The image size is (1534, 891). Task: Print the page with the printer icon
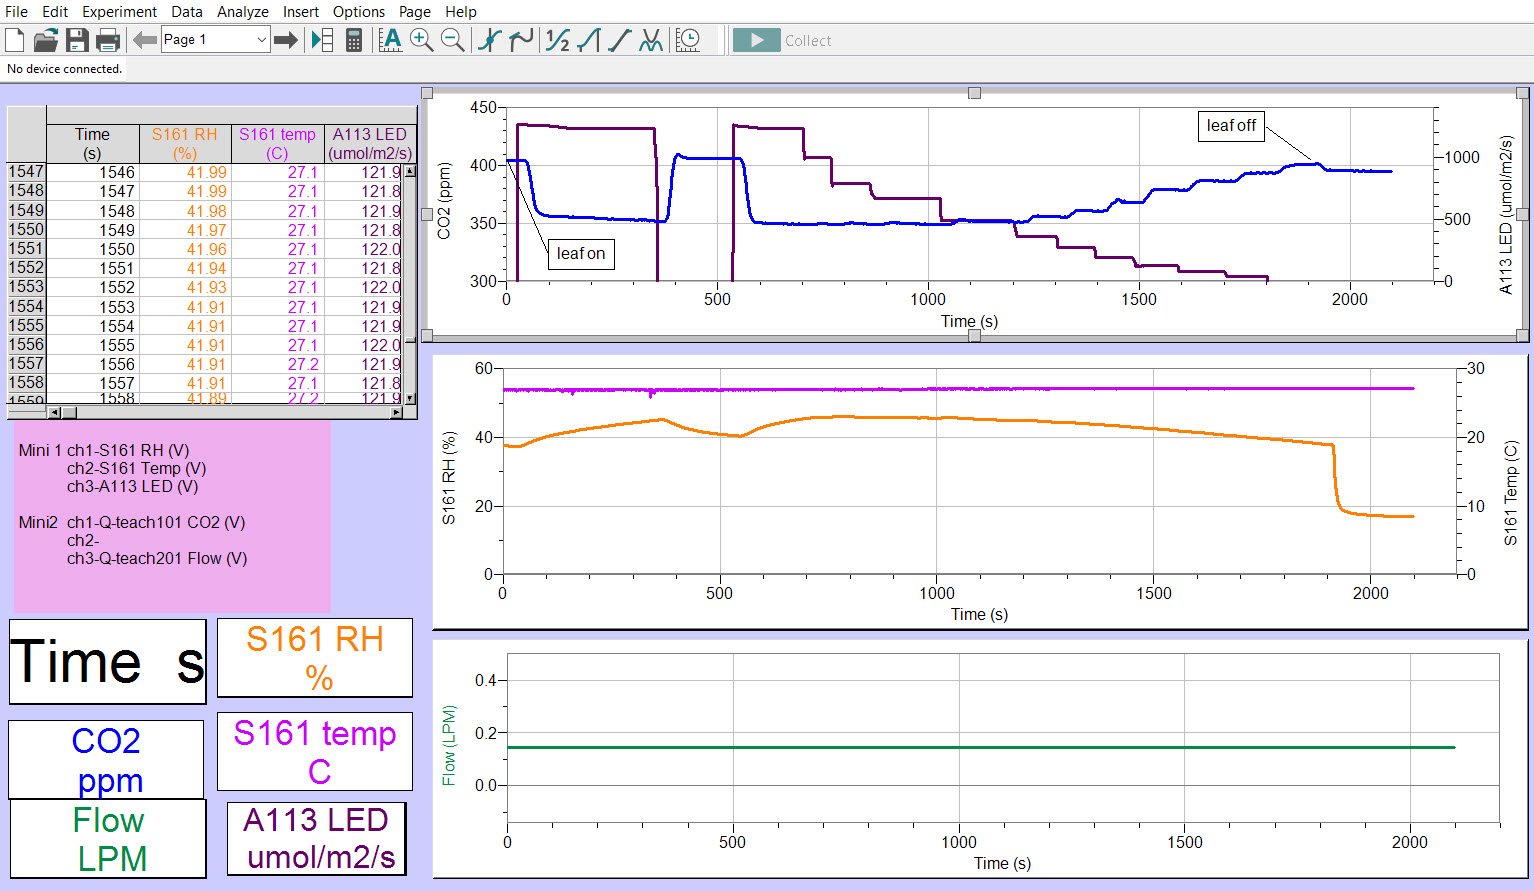108,40
